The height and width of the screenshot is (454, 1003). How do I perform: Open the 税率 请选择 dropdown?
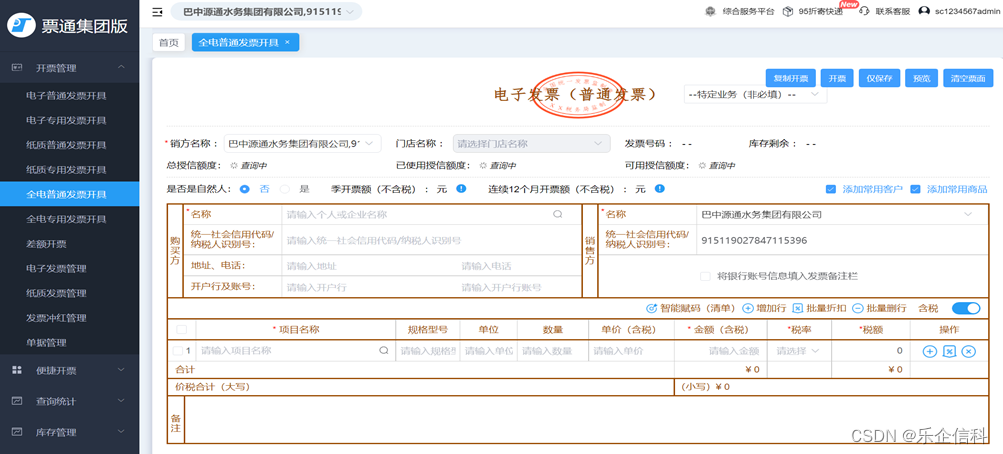click(798, 350)
